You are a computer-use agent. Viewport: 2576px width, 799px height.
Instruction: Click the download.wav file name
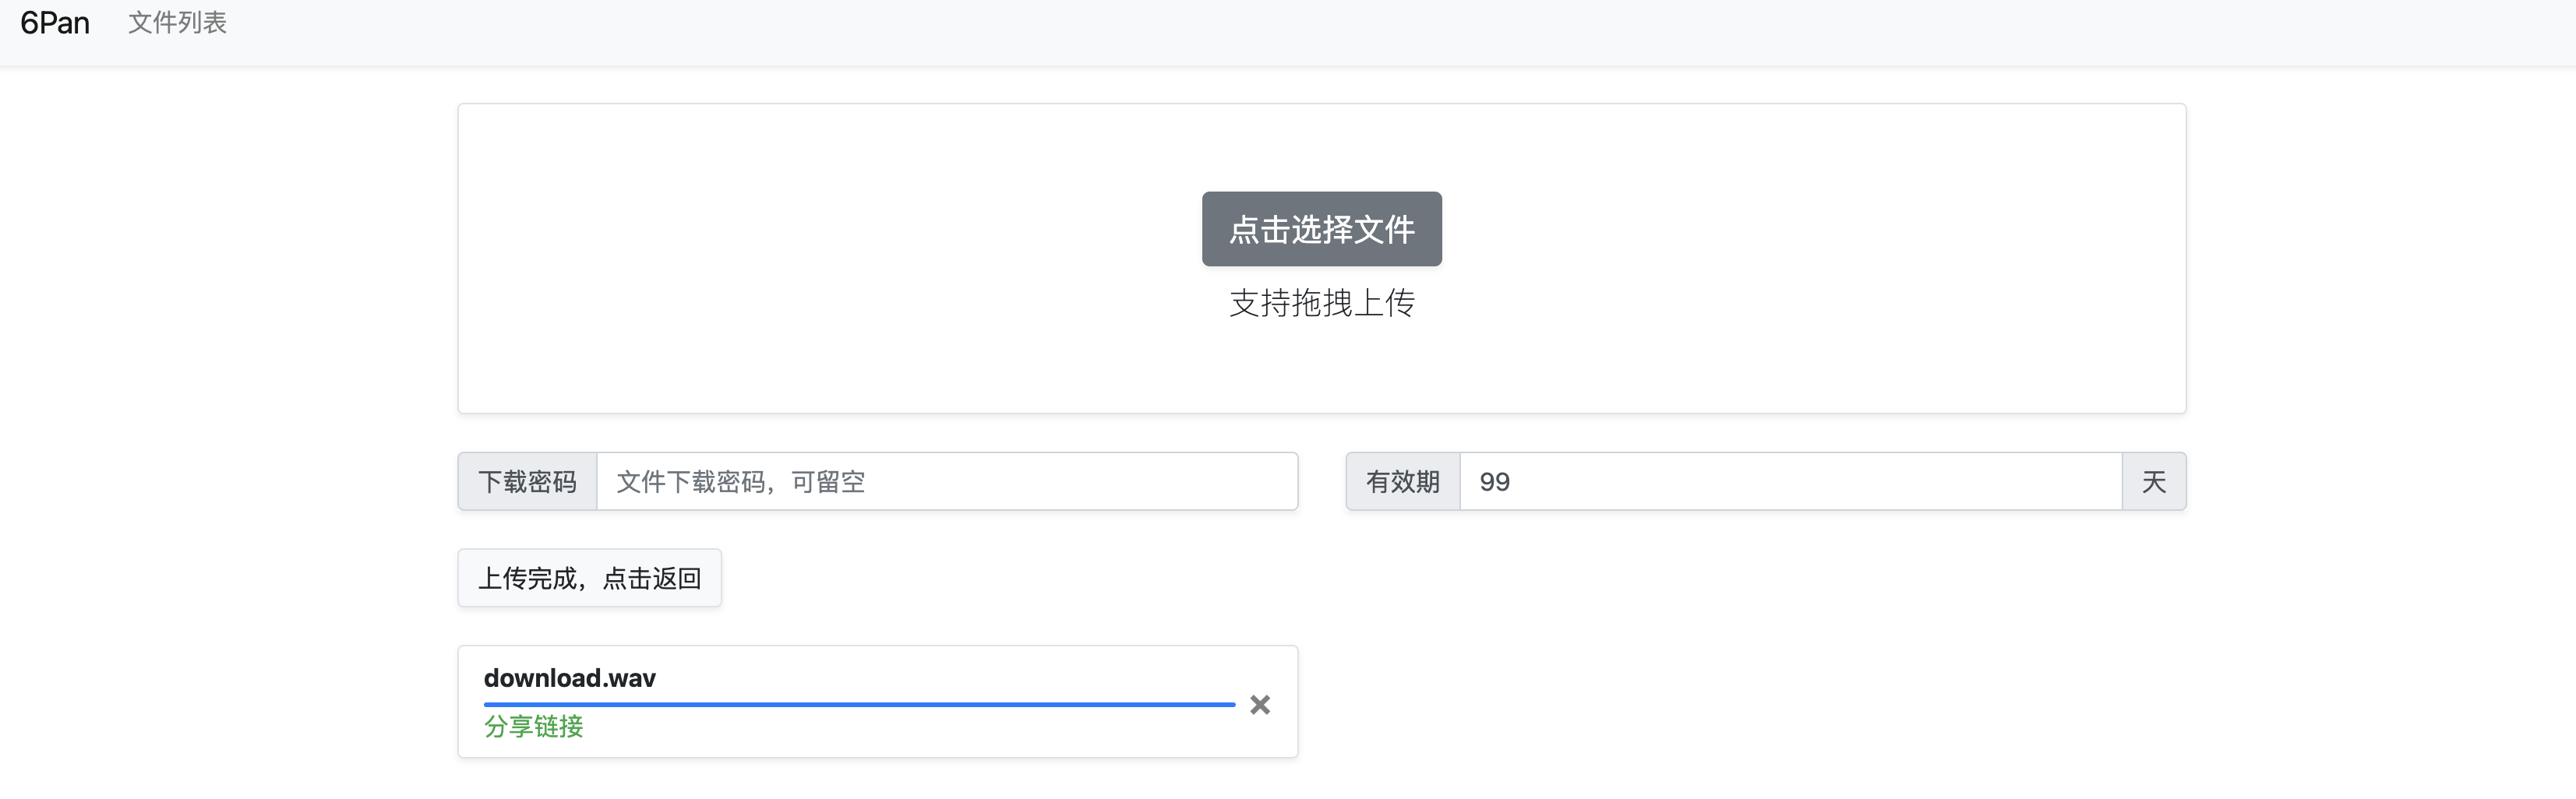point(569,678)
